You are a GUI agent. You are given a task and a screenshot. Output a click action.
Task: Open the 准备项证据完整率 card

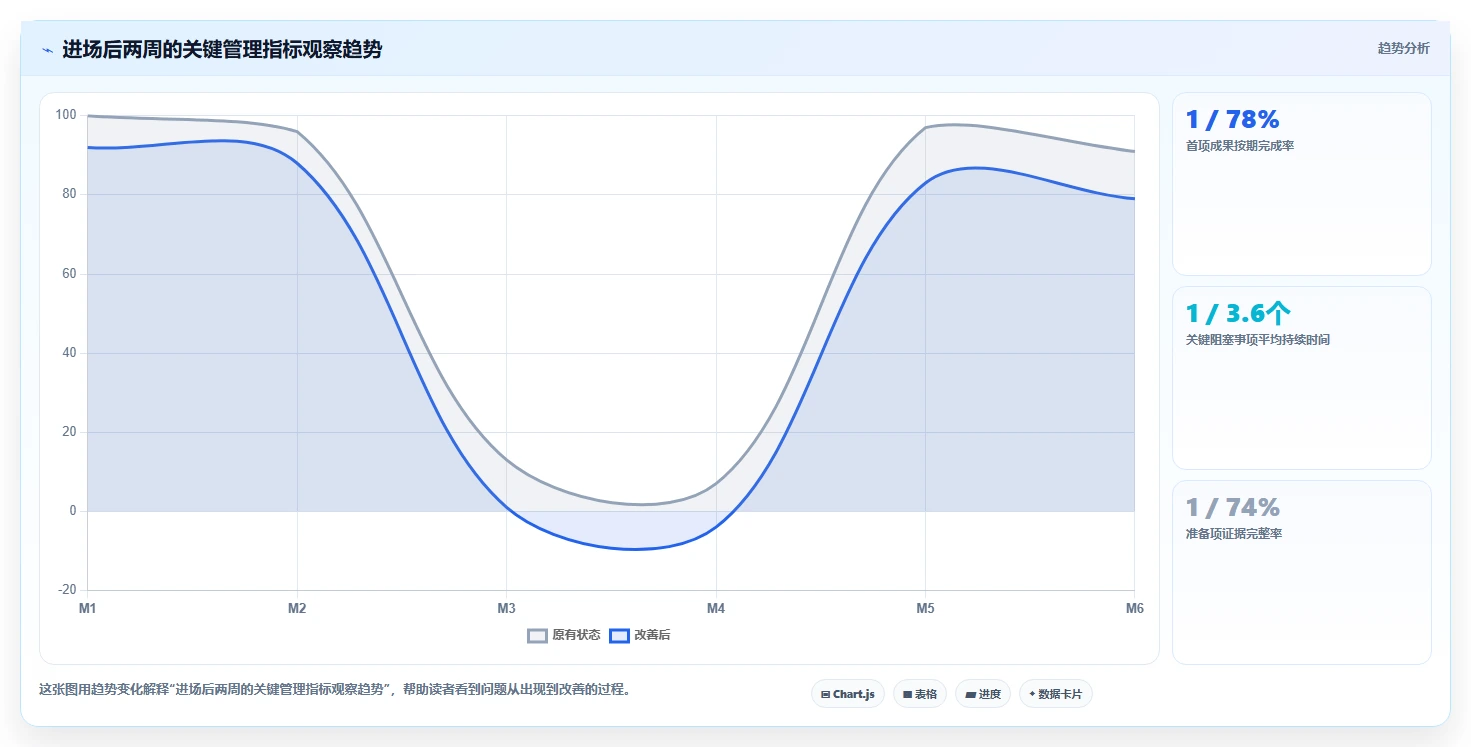coord(1302,572)
